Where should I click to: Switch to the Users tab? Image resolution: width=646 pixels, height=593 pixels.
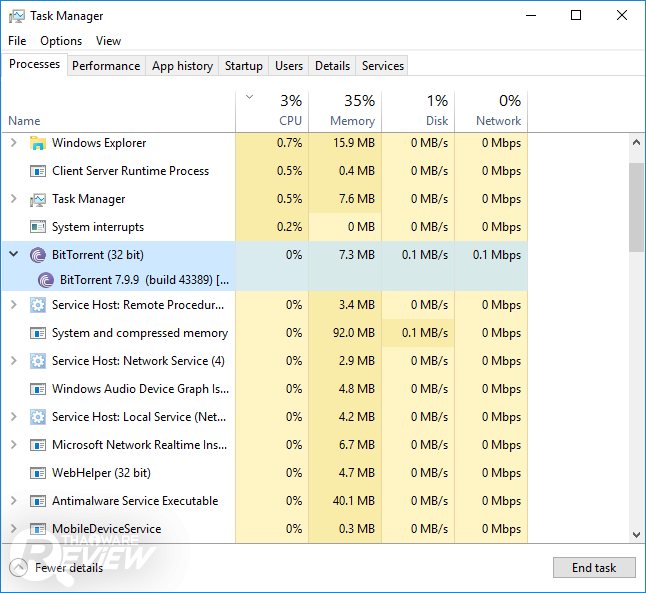click(289, 66)
